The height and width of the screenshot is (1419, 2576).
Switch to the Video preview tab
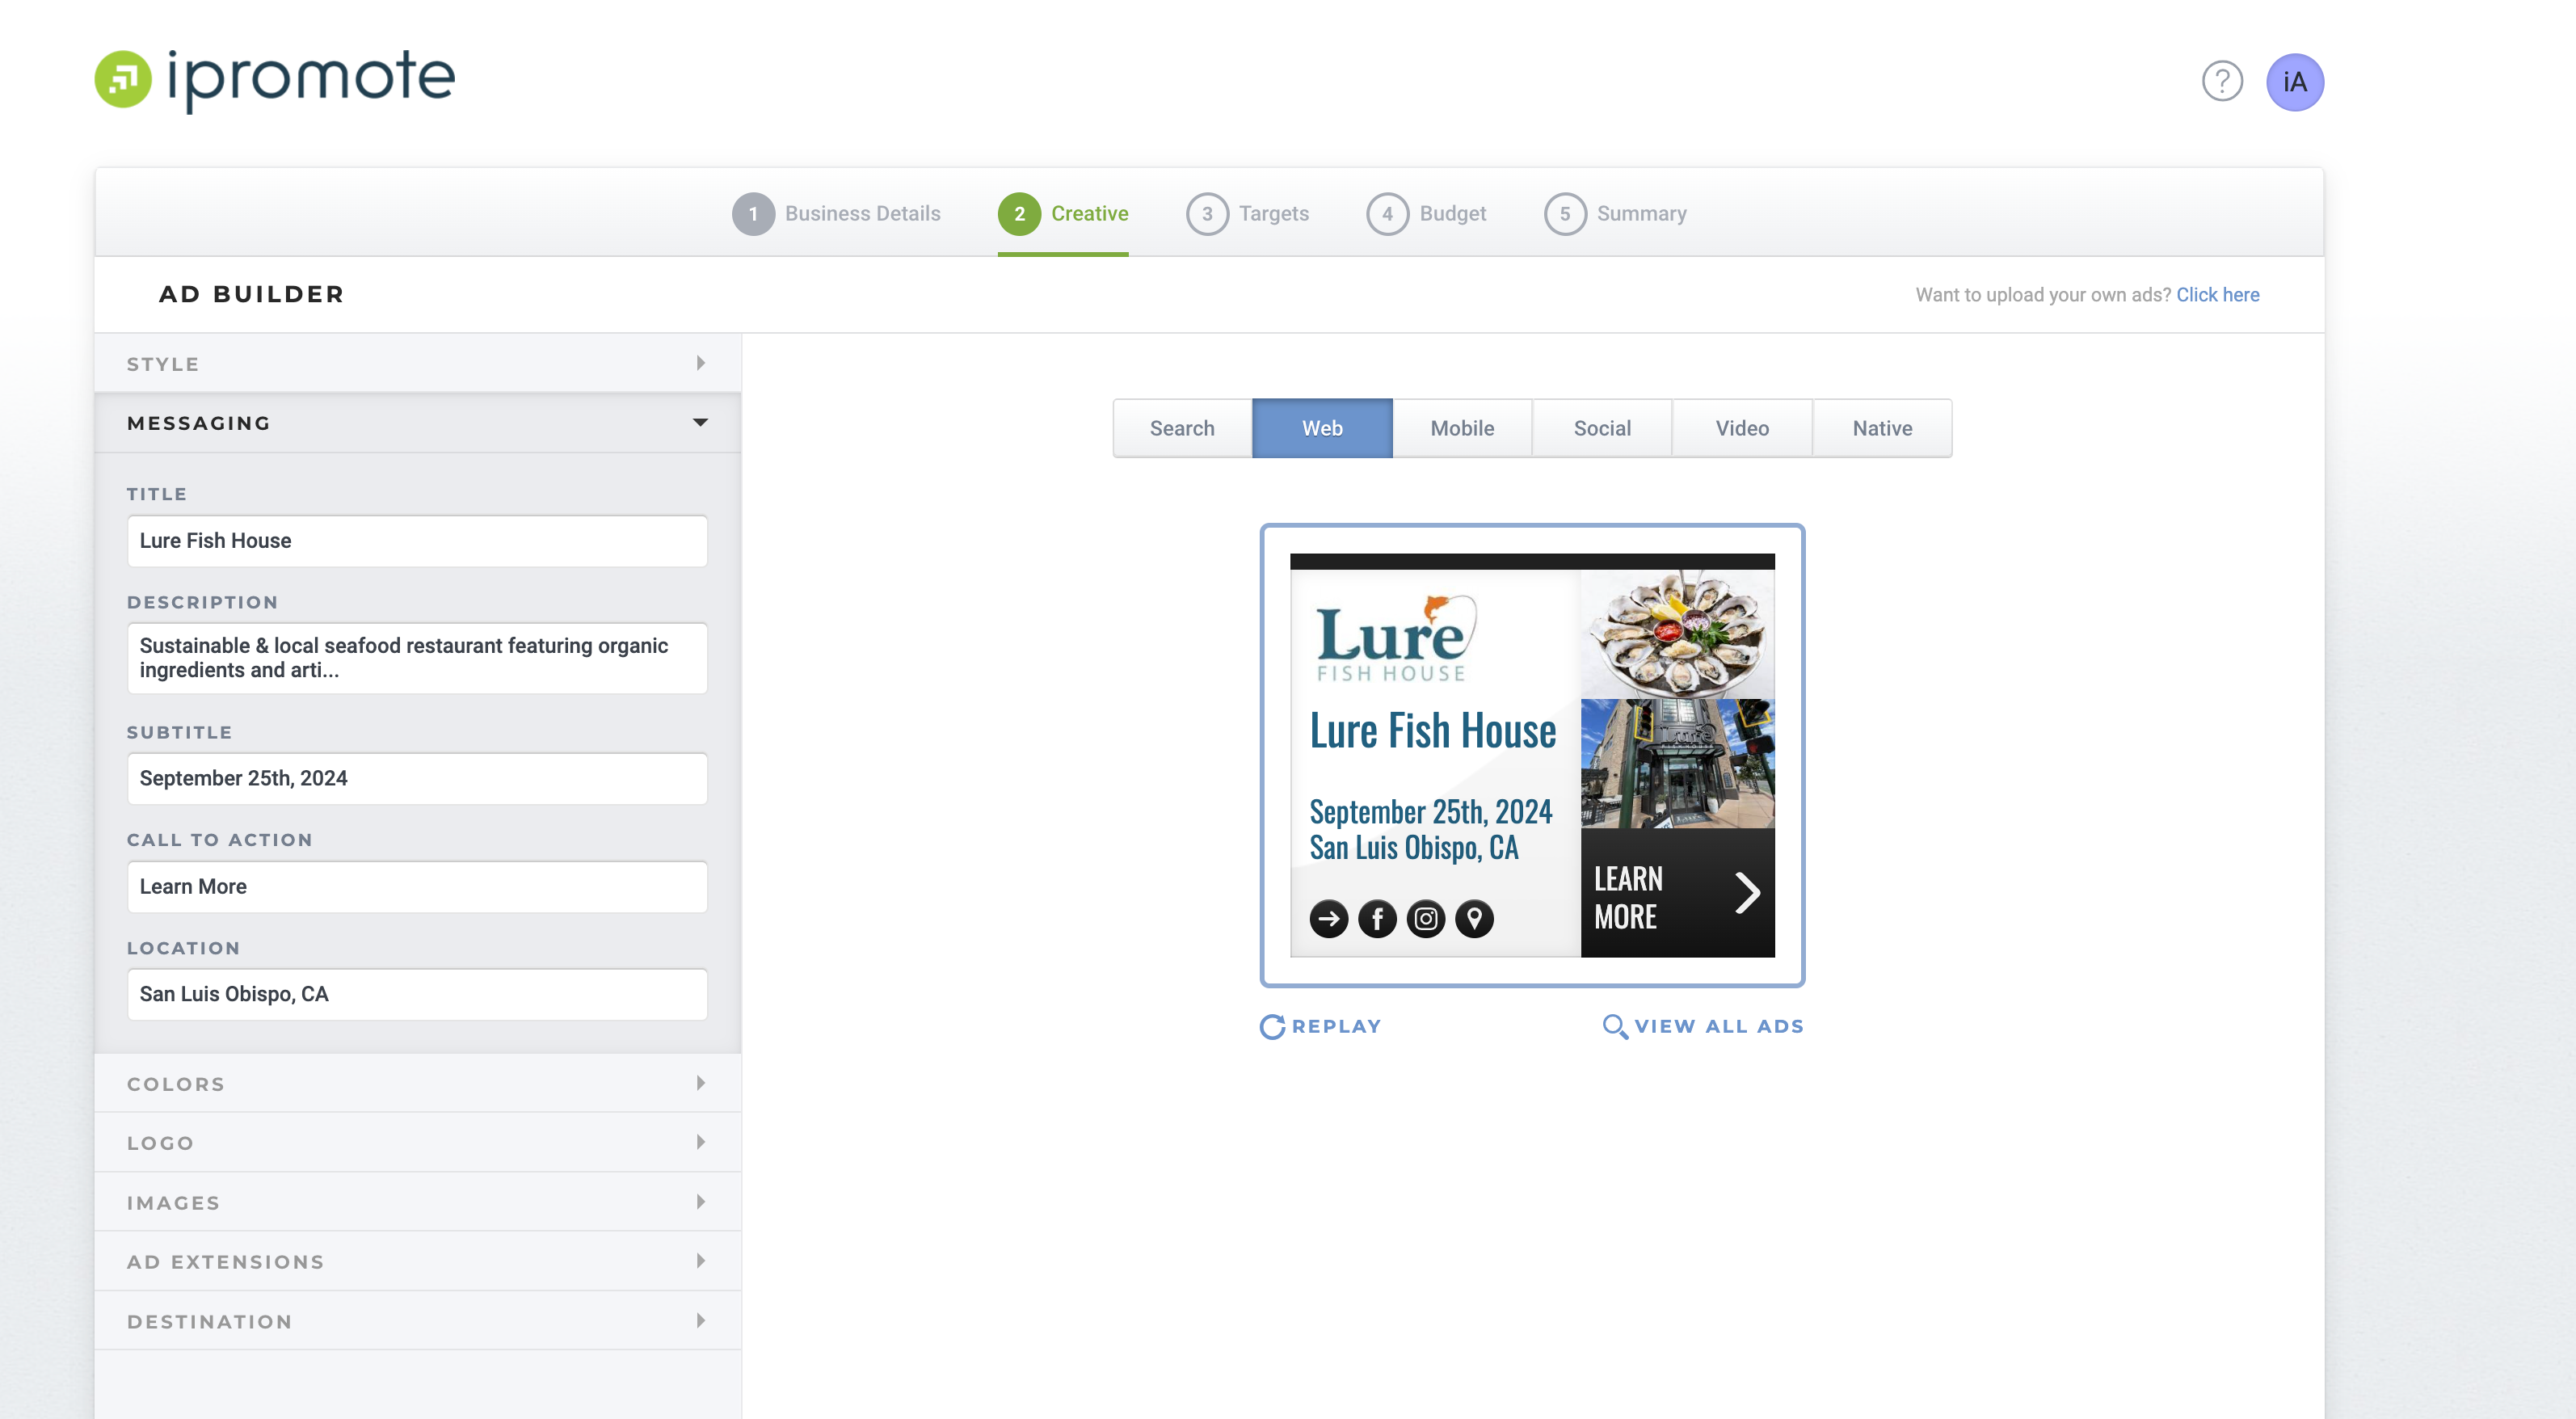coord(1742,428)
